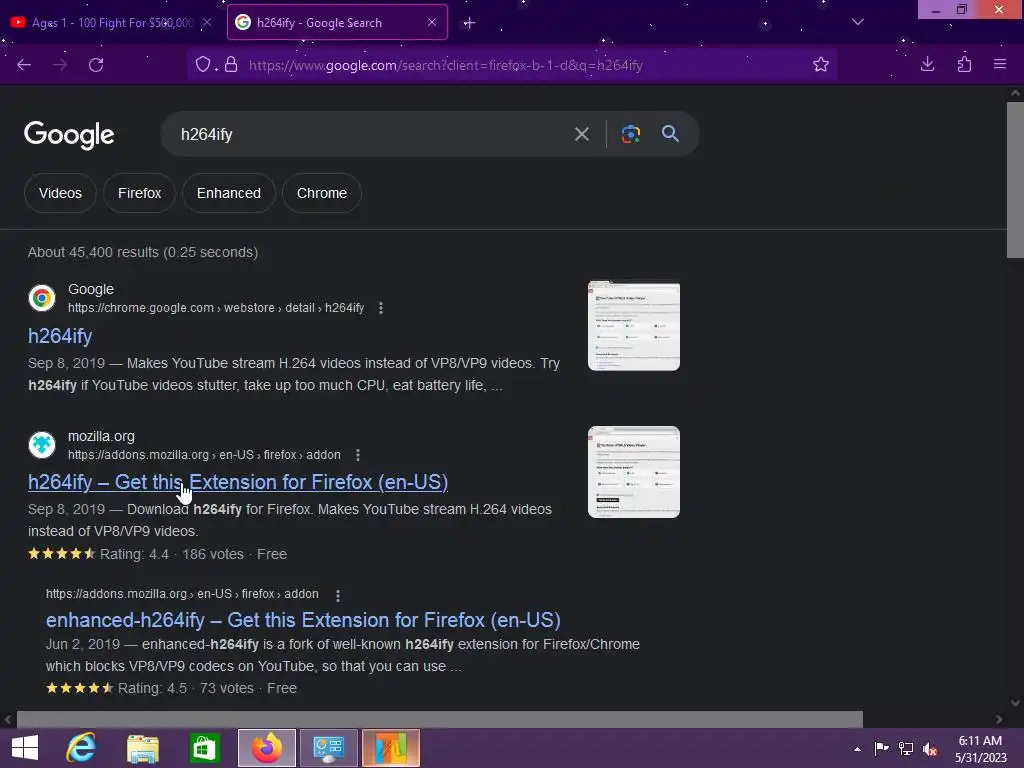Open the network tray icon
This screenshot has height=768, width=1024.
click(906, 748)
